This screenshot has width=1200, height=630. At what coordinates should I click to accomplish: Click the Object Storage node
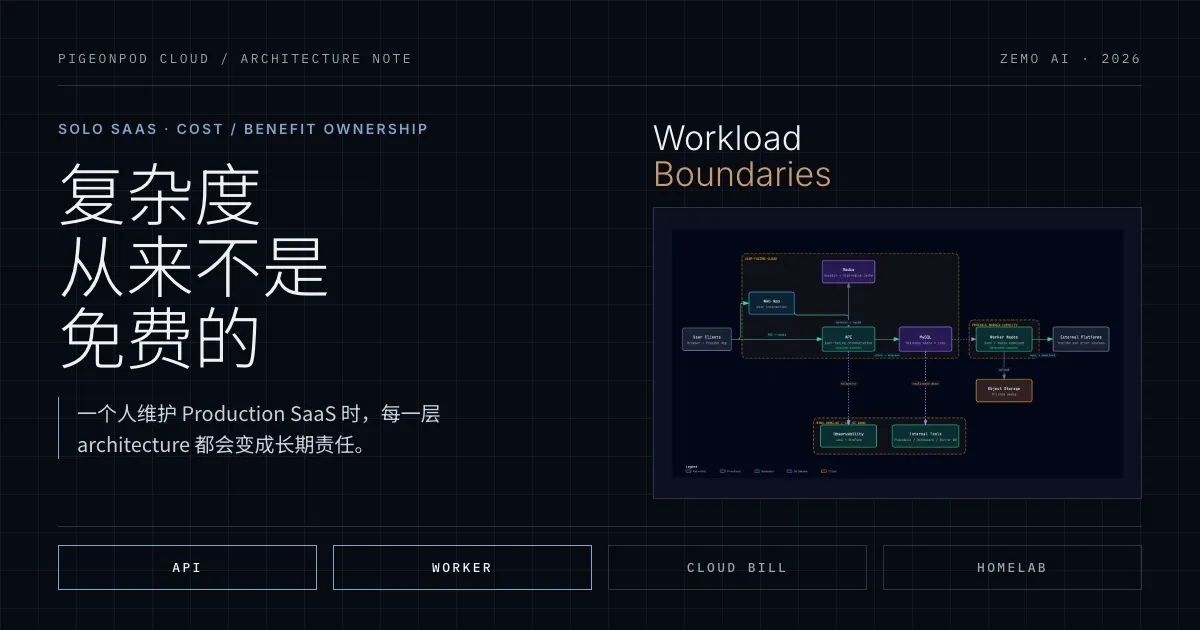(x=1004, y=390)
